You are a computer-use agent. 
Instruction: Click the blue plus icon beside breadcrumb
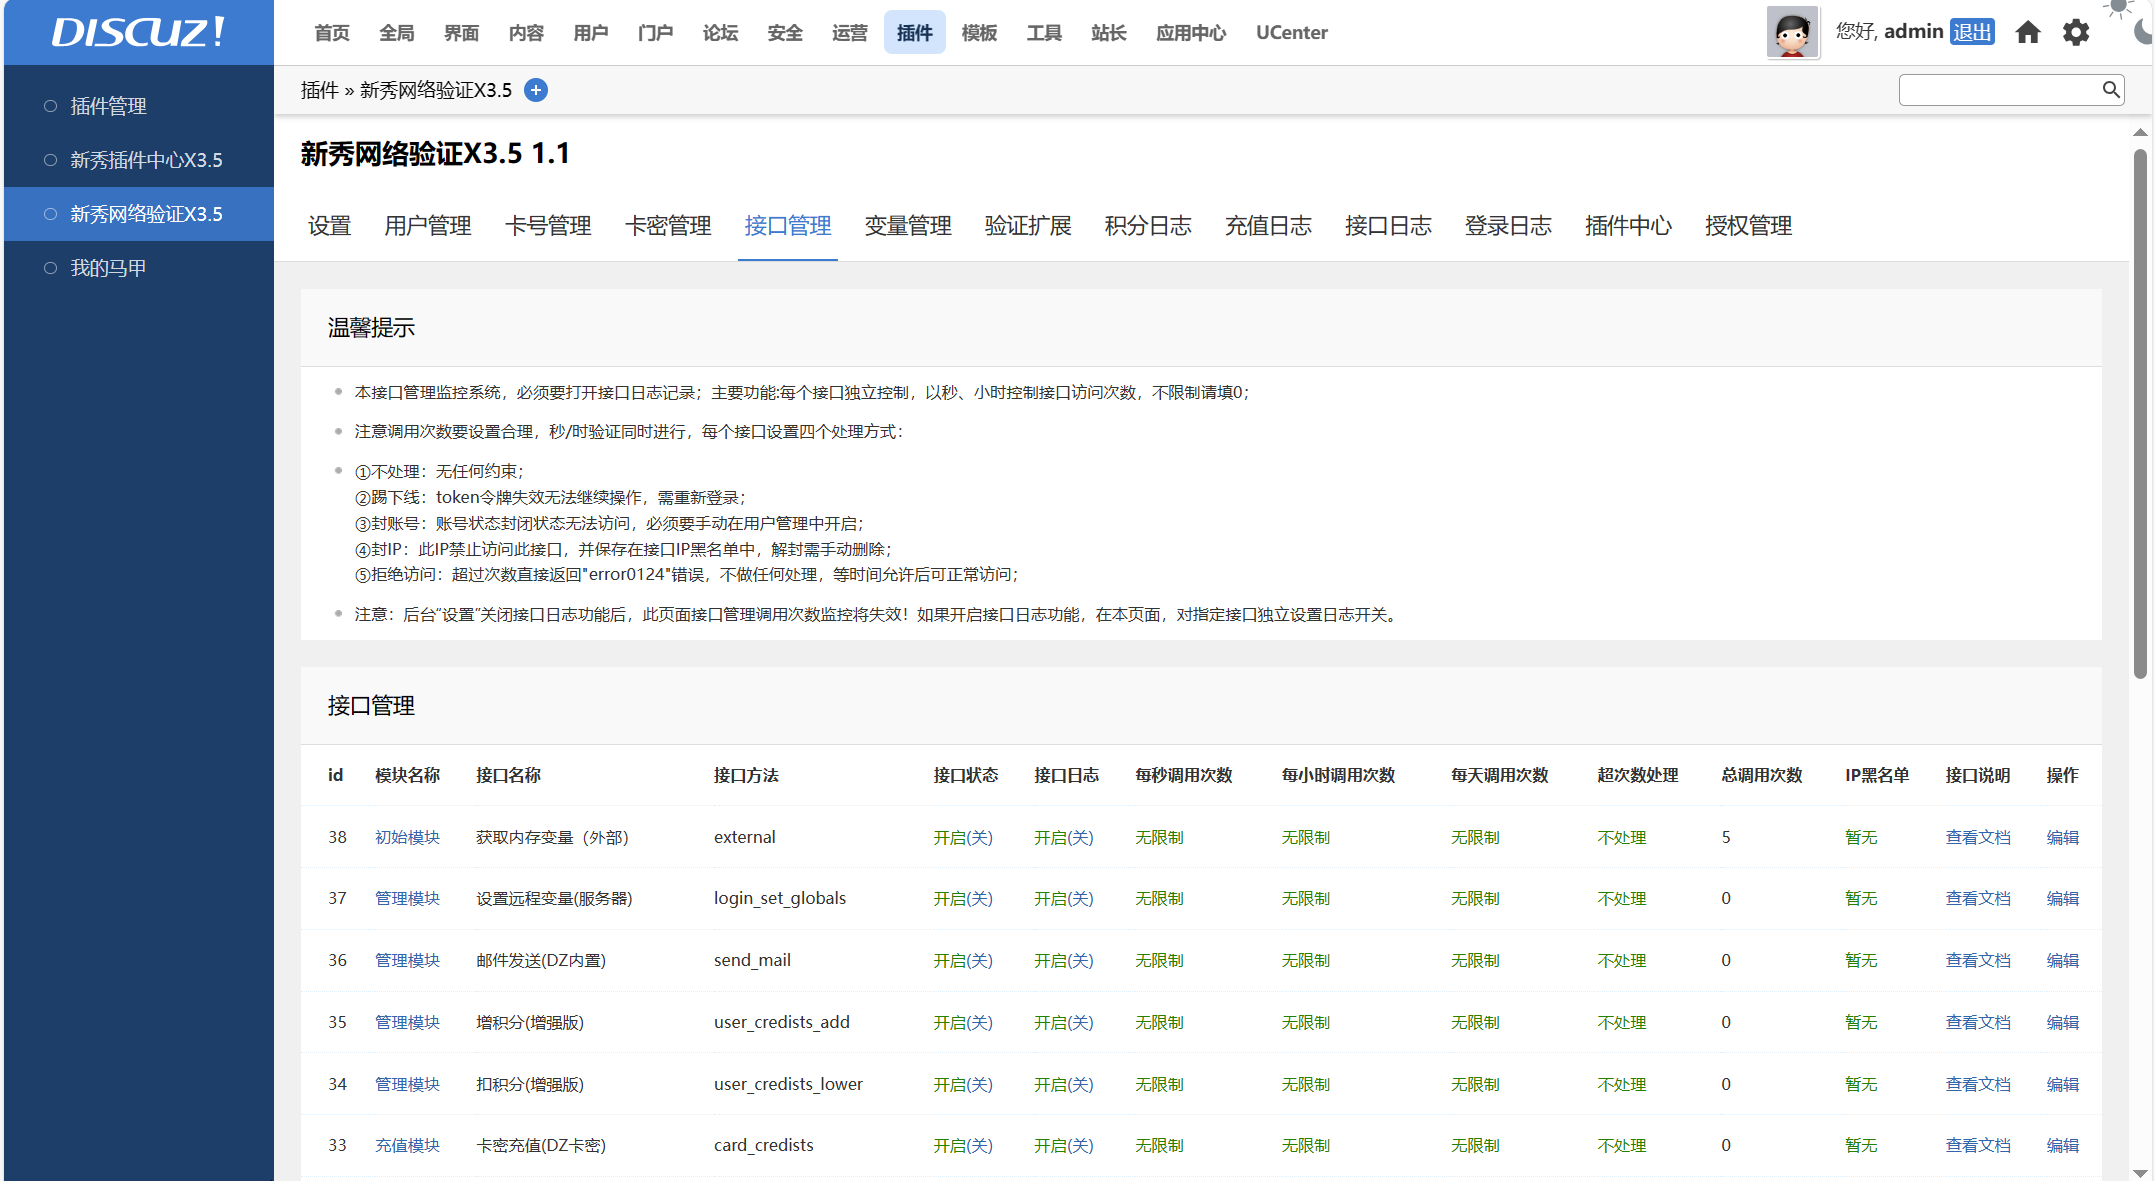click(536, 90)
